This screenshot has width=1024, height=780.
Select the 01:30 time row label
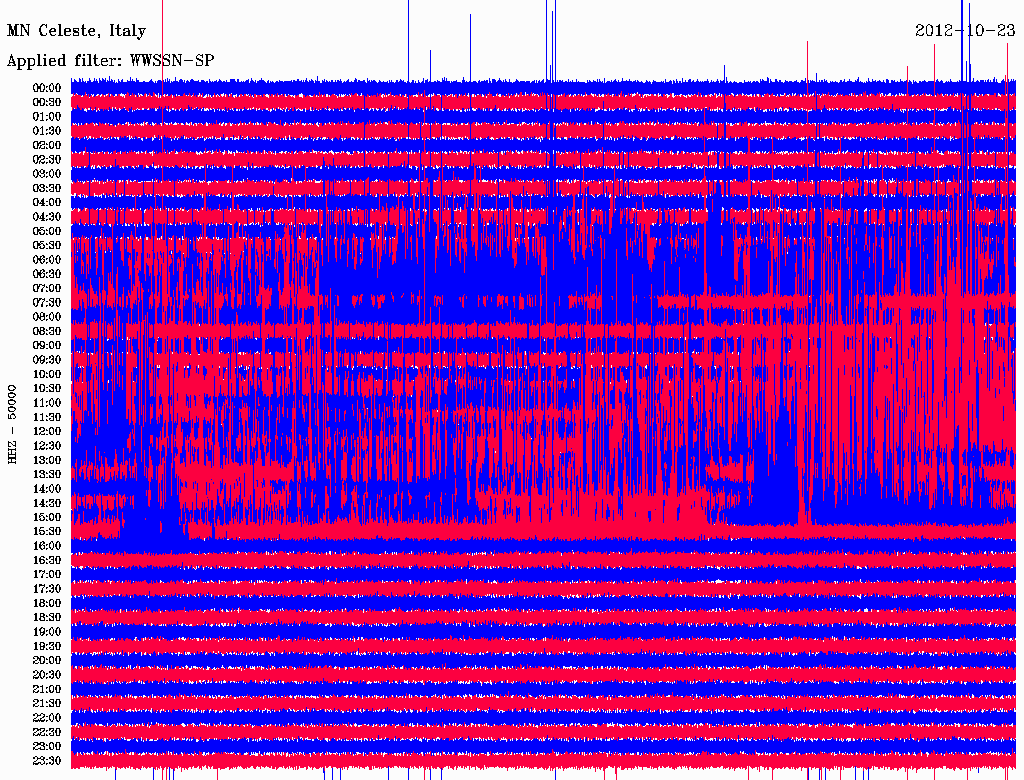pos(47,131)
